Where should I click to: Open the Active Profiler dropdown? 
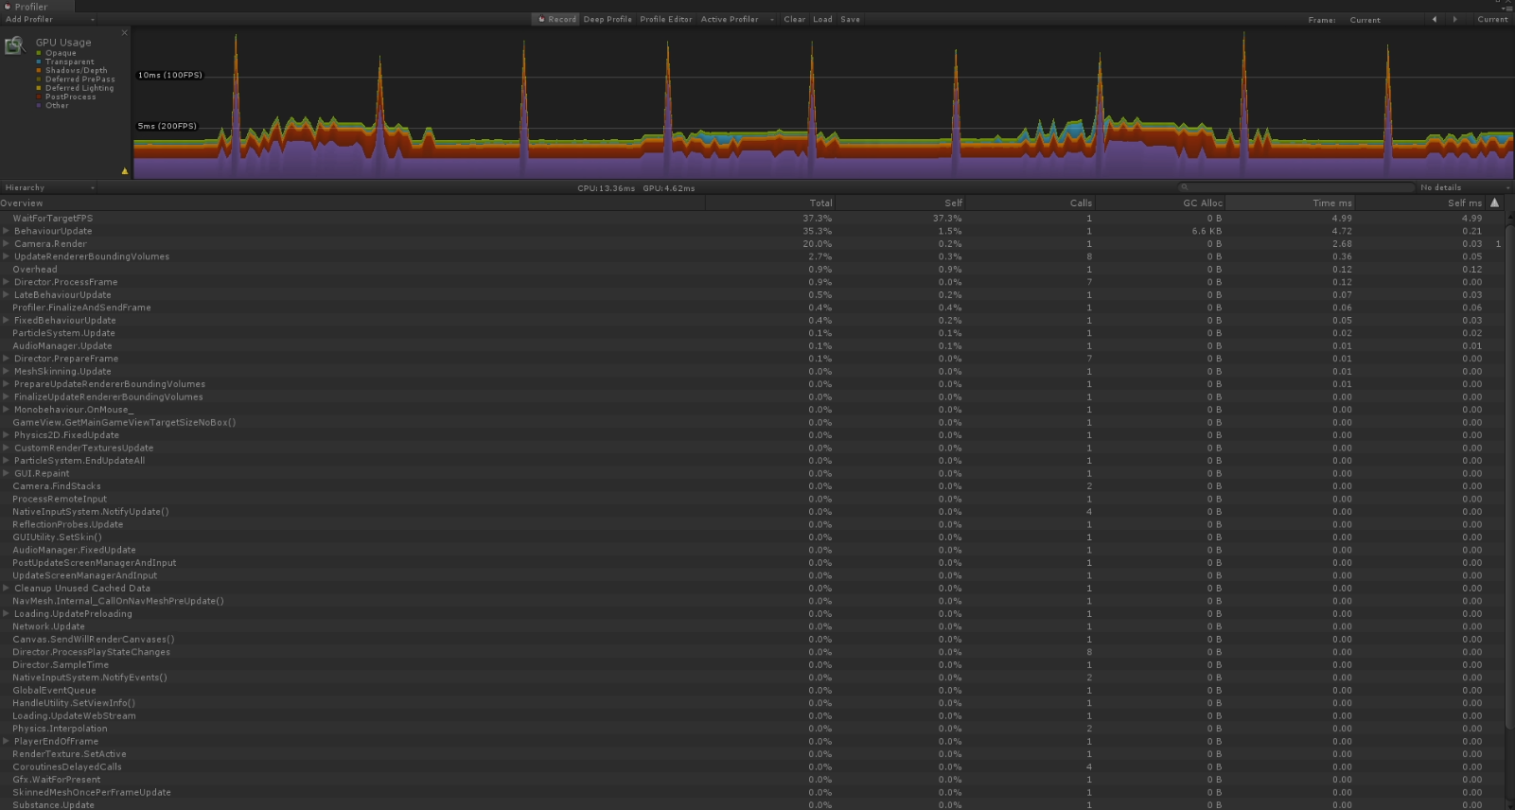click(x=735, y=19)
